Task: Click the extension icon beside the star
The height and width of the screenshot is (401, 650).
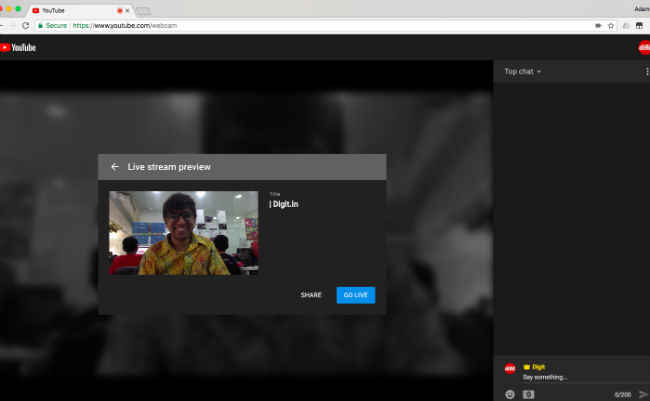Action: pos(626,26)
